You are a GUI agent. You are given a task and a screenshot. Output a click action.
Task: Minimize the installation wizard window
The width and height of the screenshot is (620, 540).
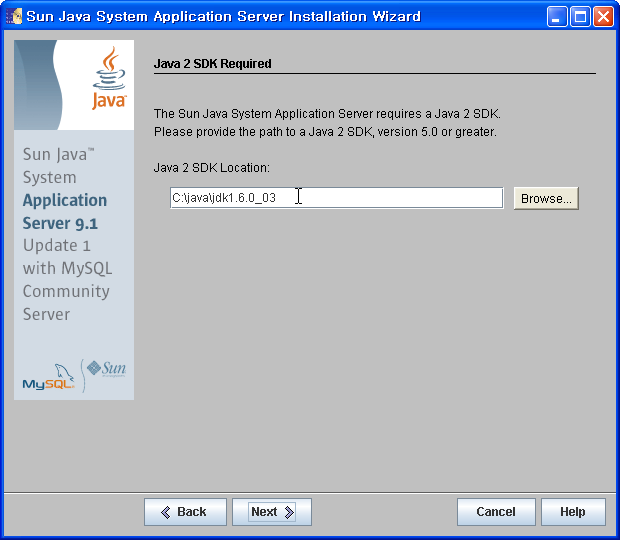tap(557, 17)
